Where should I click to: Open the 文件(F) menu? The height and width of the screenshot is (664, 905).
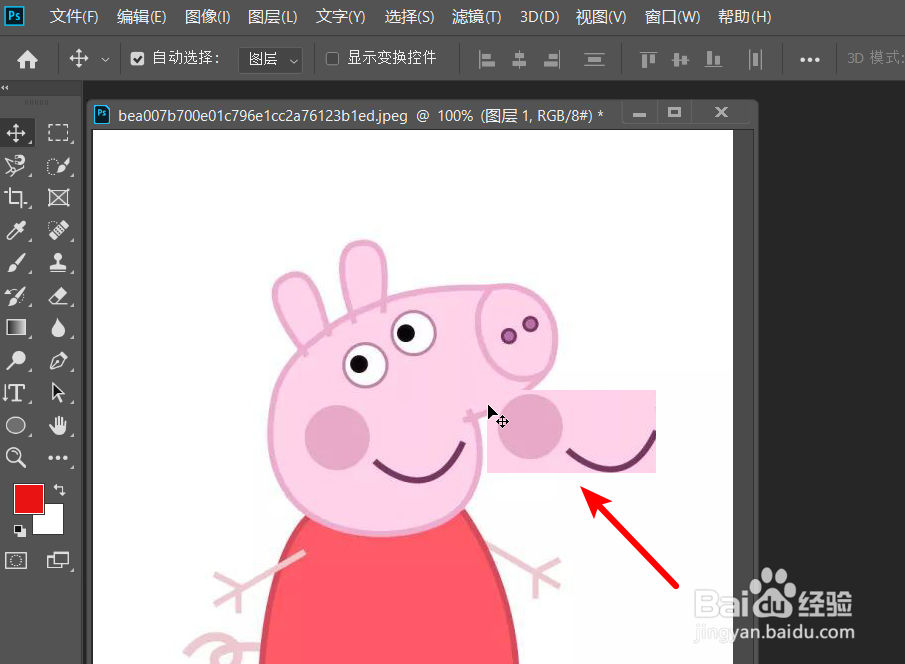point(74,17)
